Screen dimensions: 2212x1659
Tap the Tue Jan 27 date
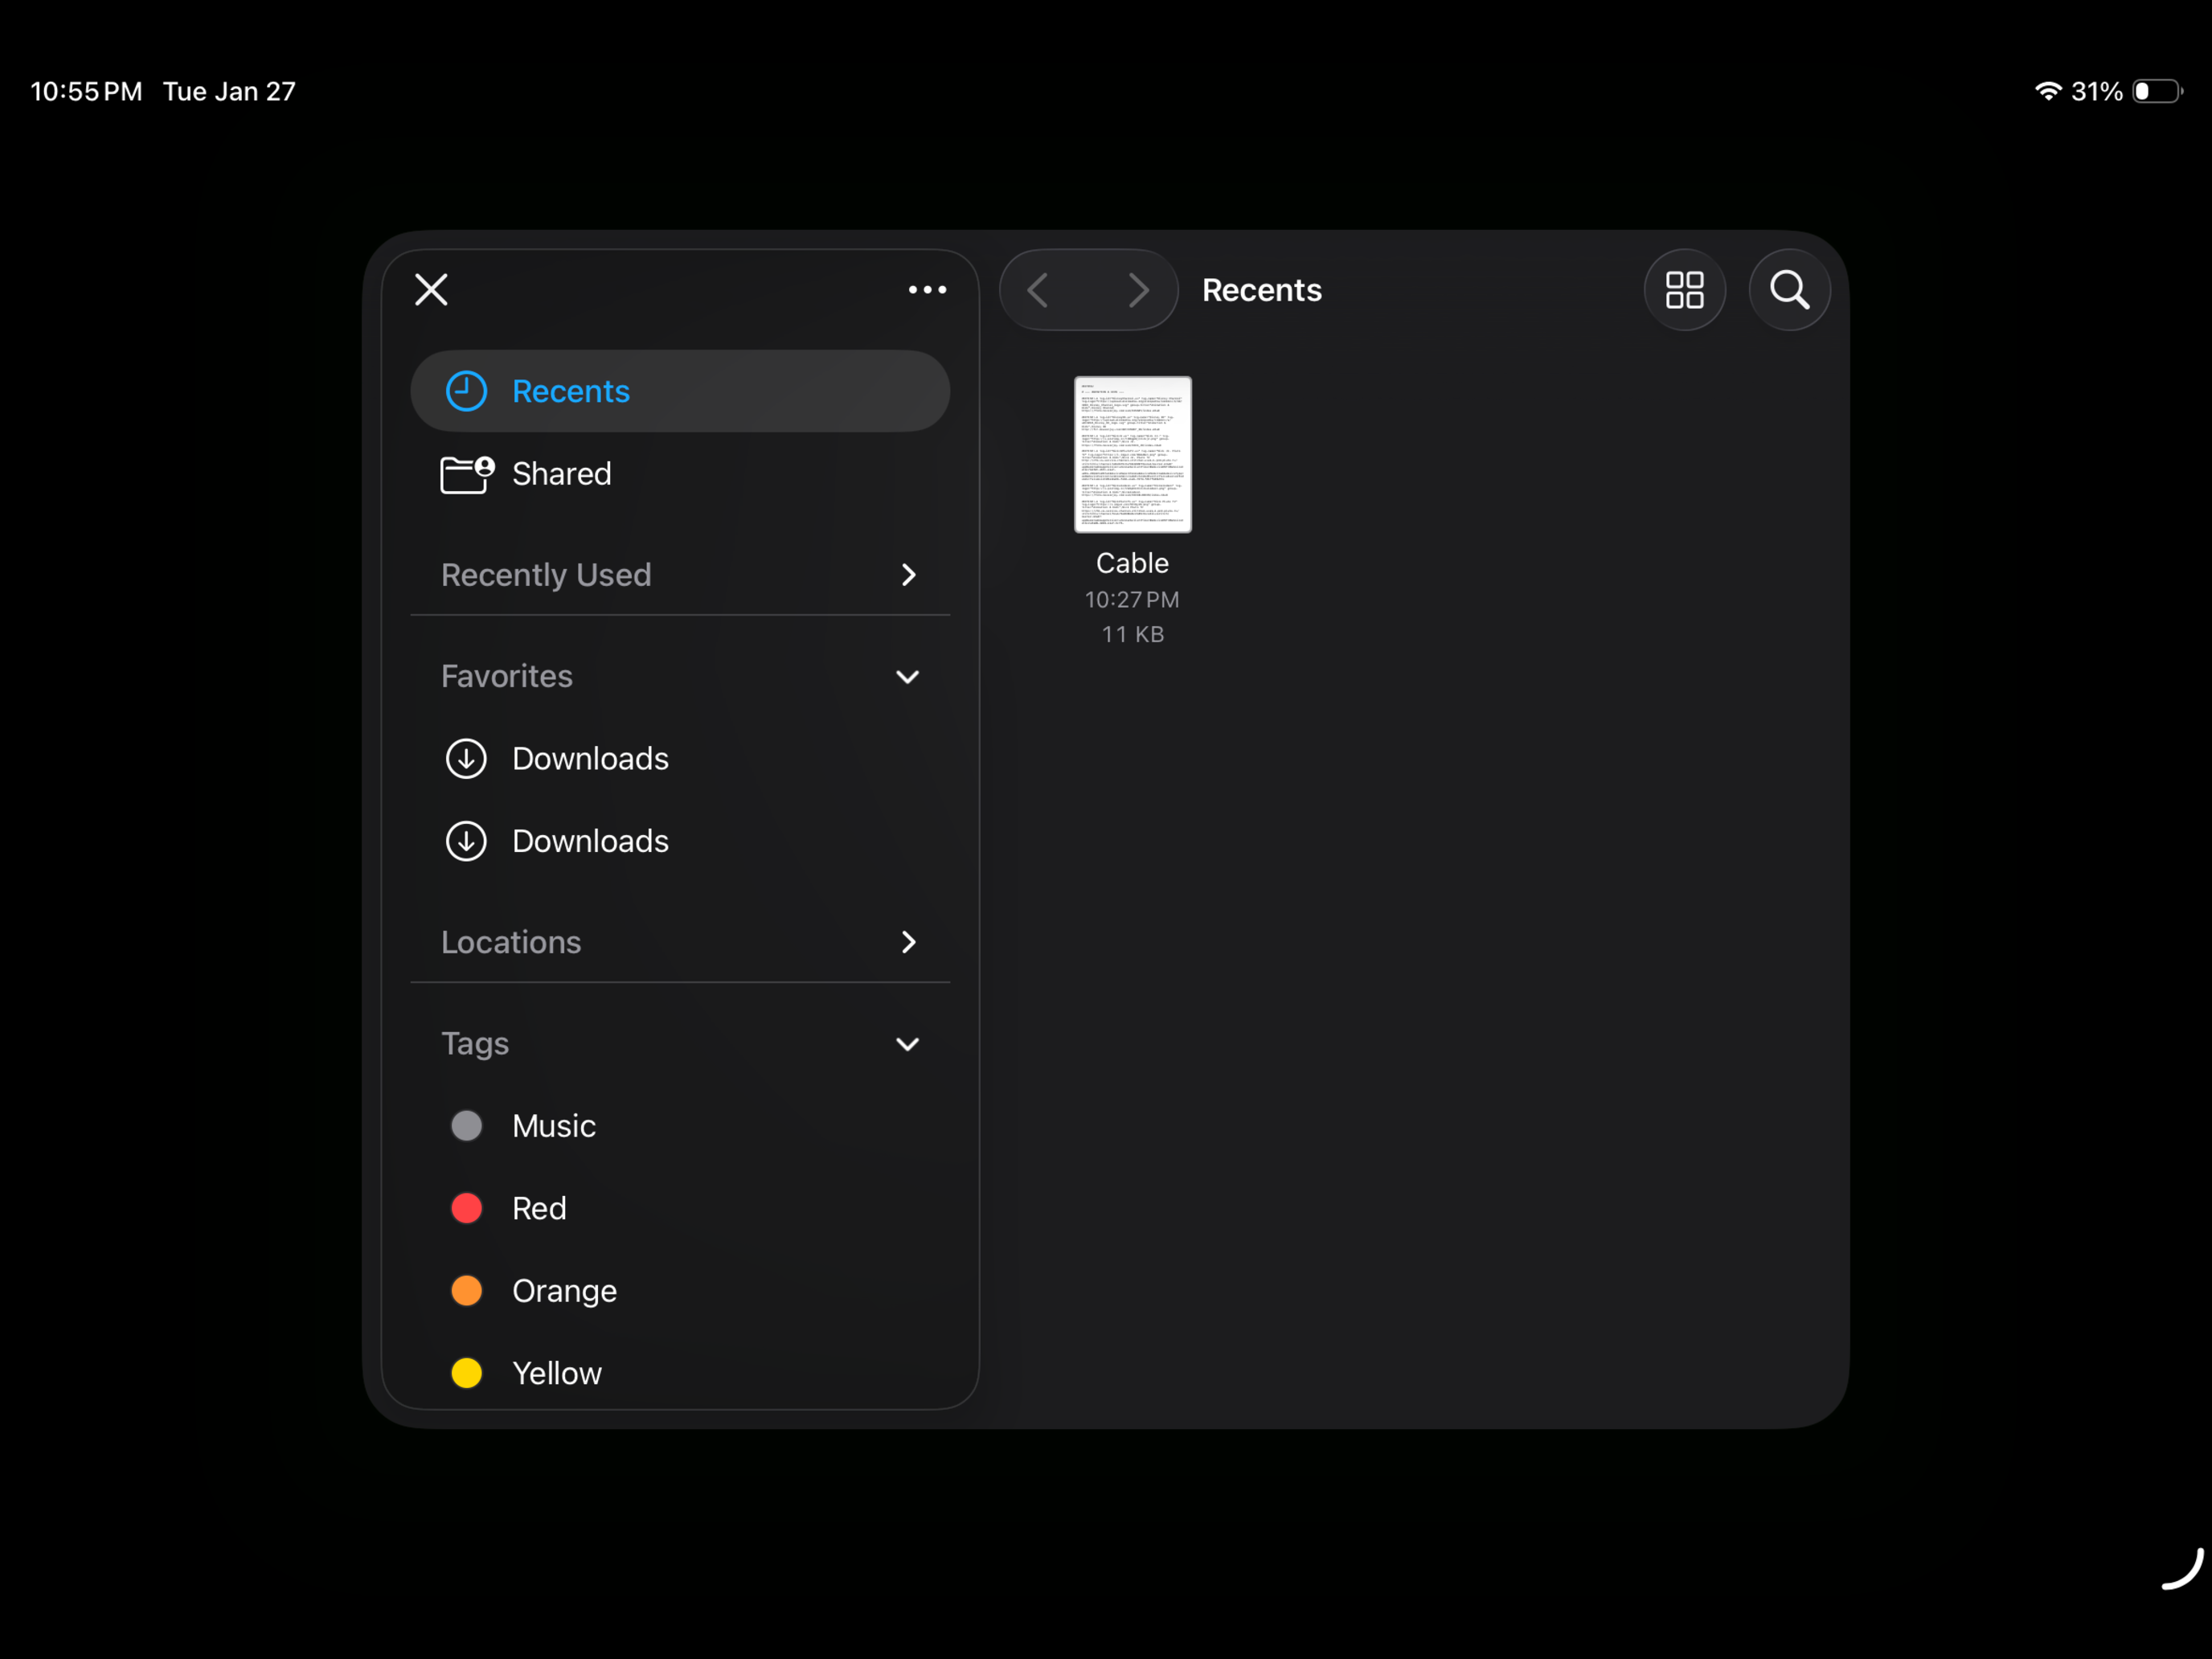point(229,91)
